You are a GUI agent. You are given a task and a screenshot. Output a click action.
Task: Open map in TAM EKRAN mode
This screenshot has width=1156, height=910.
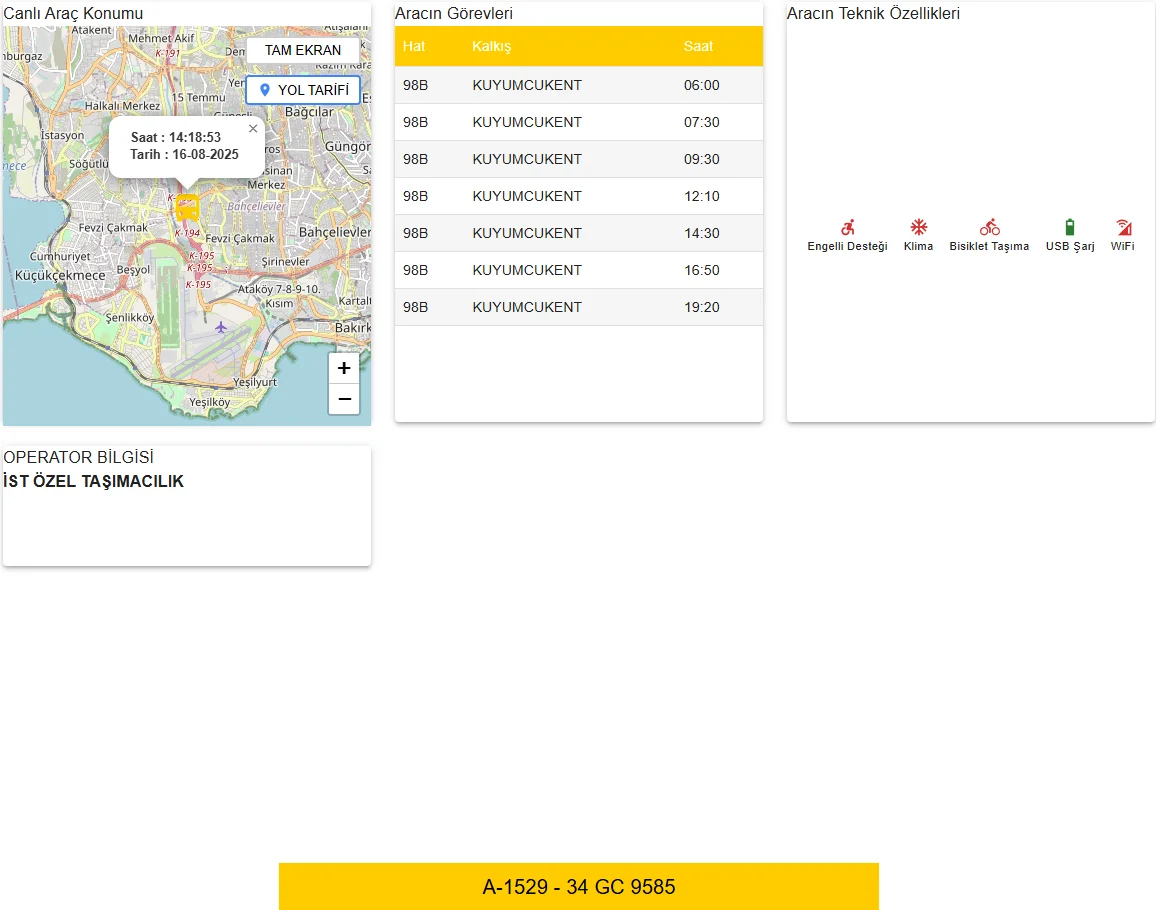(x=303, y=50)
